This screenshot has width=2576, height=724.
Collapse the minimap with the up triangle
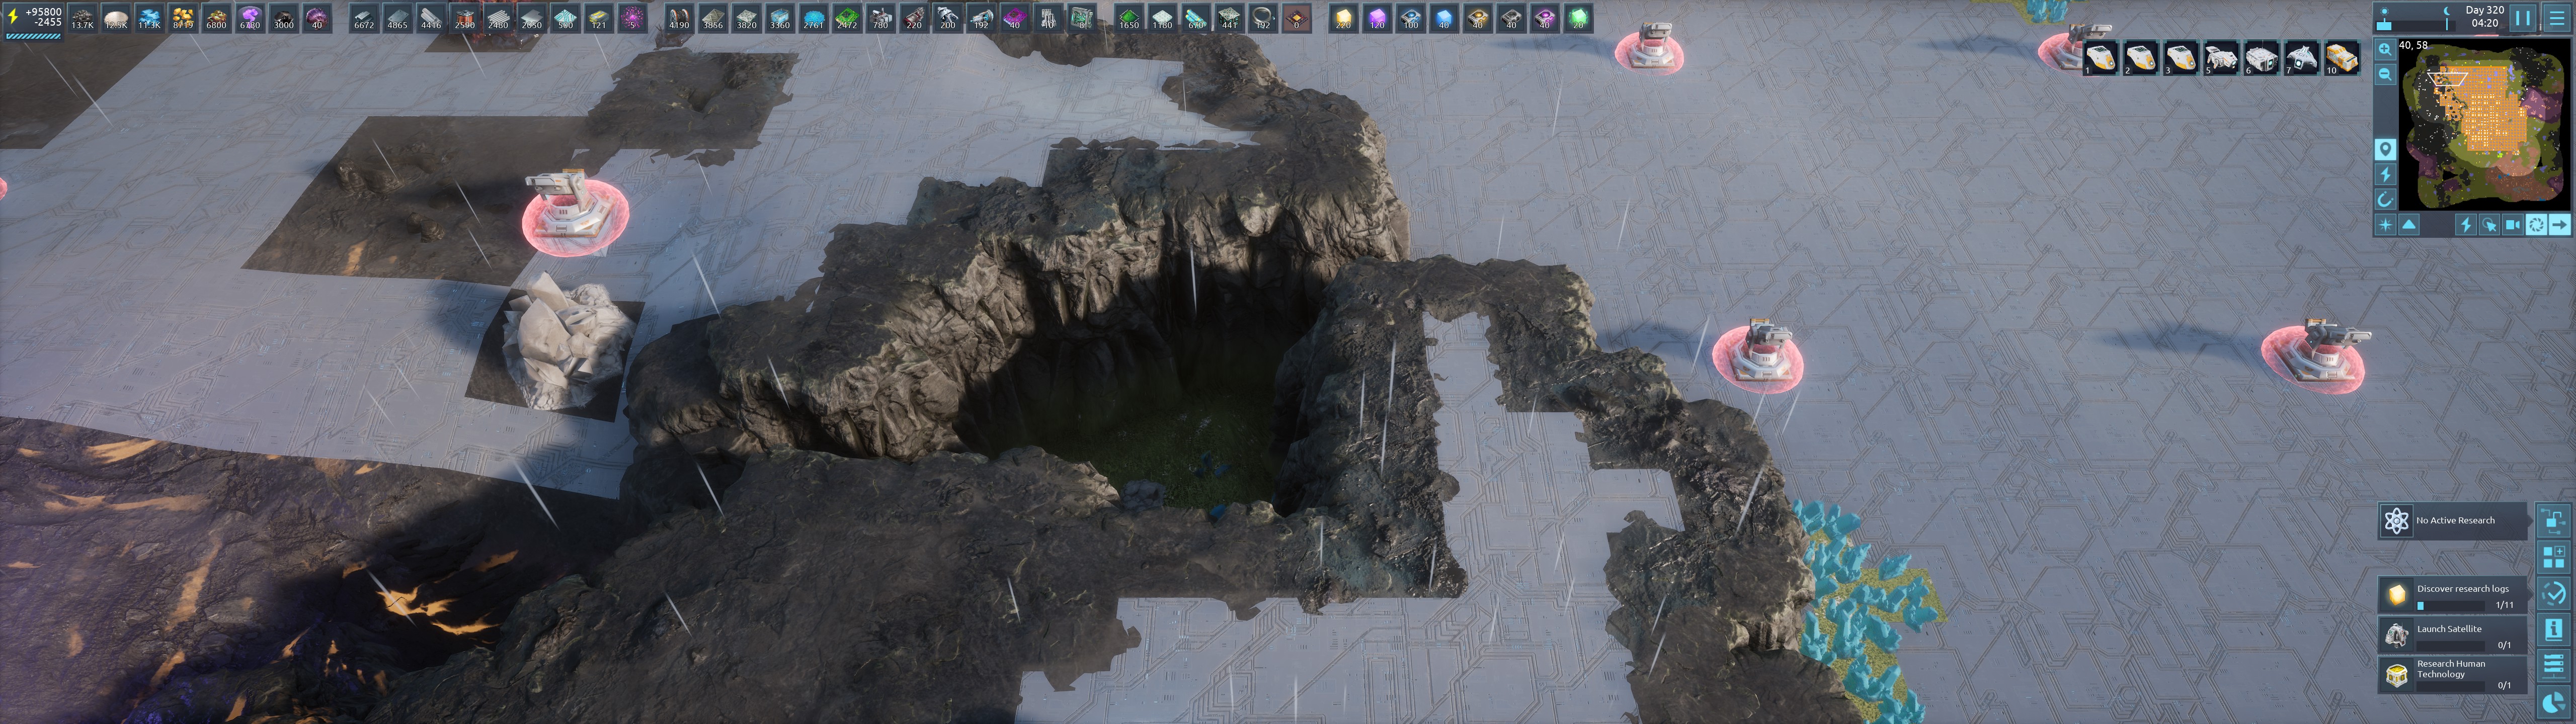point(2409,225)
